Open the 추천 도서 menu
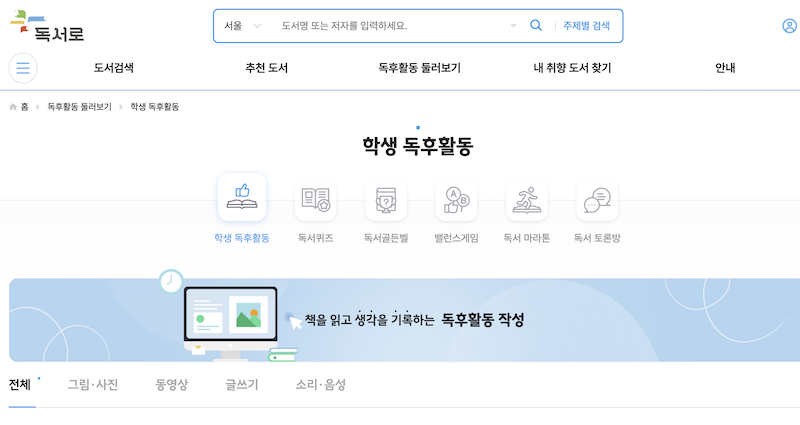This screenshot has height=425, width=800. point(267,68)
